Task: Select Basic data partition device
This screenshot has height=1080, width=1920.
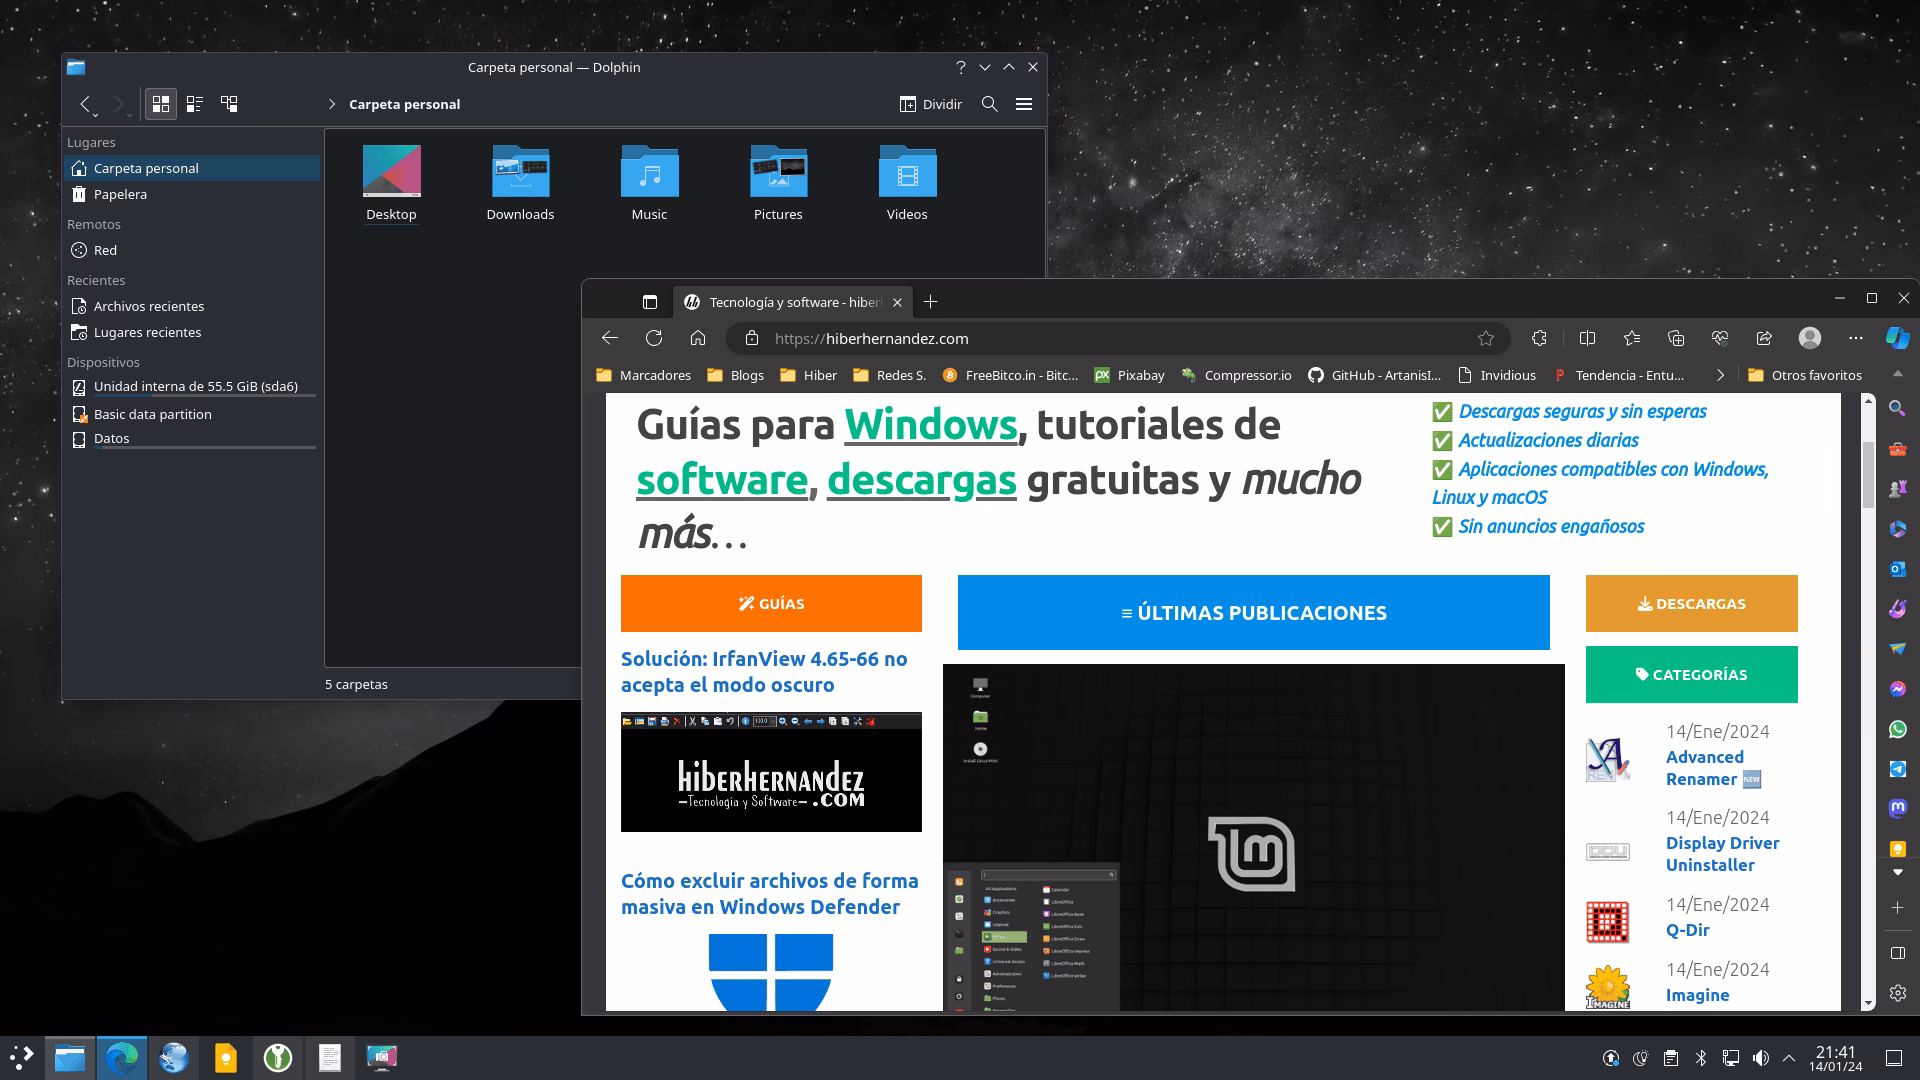Action: pyautogui.click(x=192, y=414)
